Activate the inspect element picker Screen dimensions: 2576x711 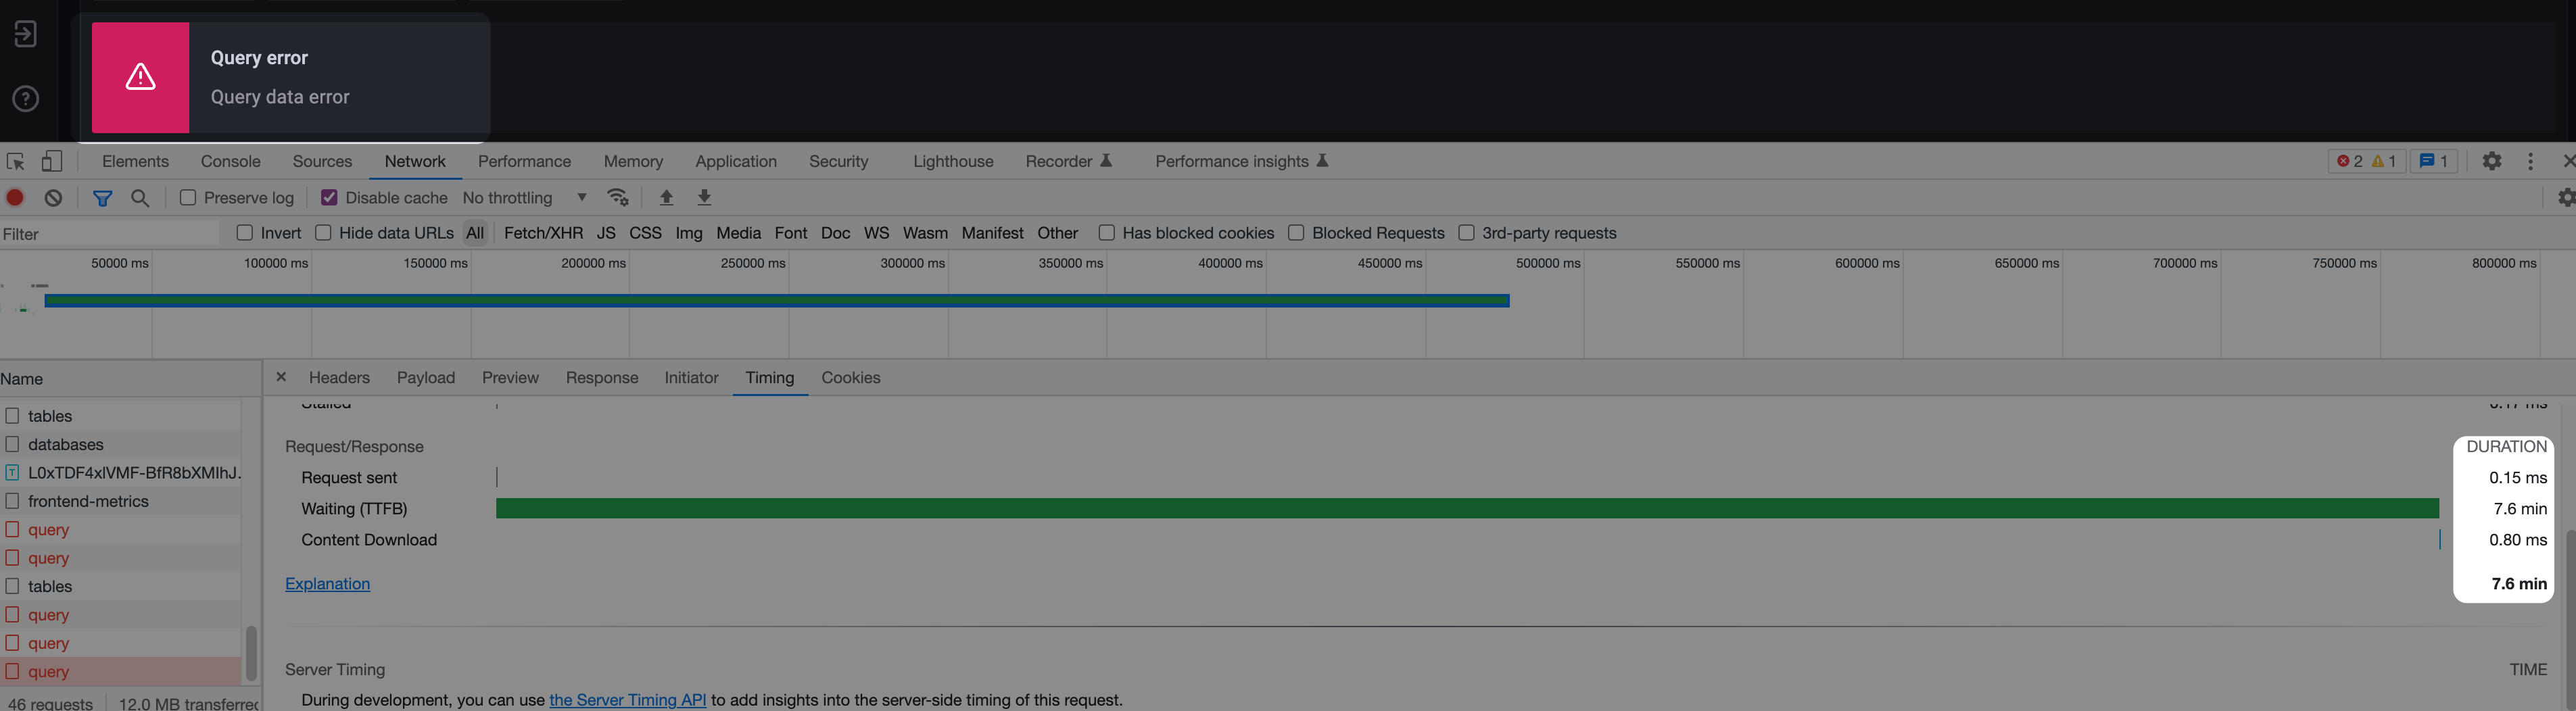(x=16, y=160)
